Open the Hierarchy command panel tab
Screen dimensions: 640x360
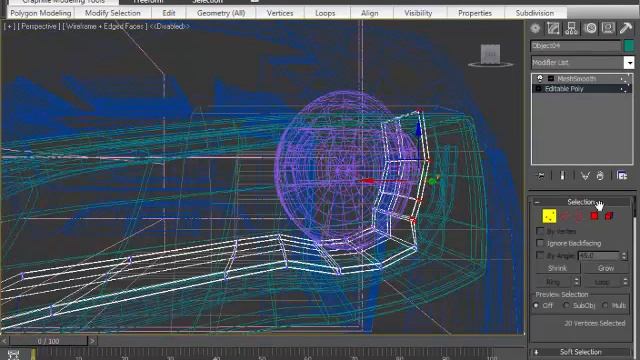click(x=571, y=28)
